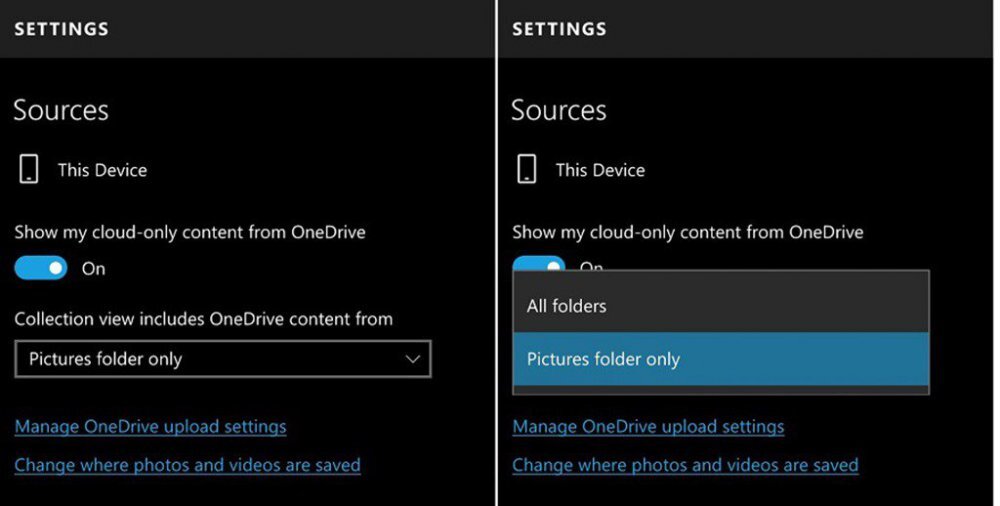Click the SETTINGS header in the right panel
Viewport: 1000px width, 506px height.
(559, 29)
